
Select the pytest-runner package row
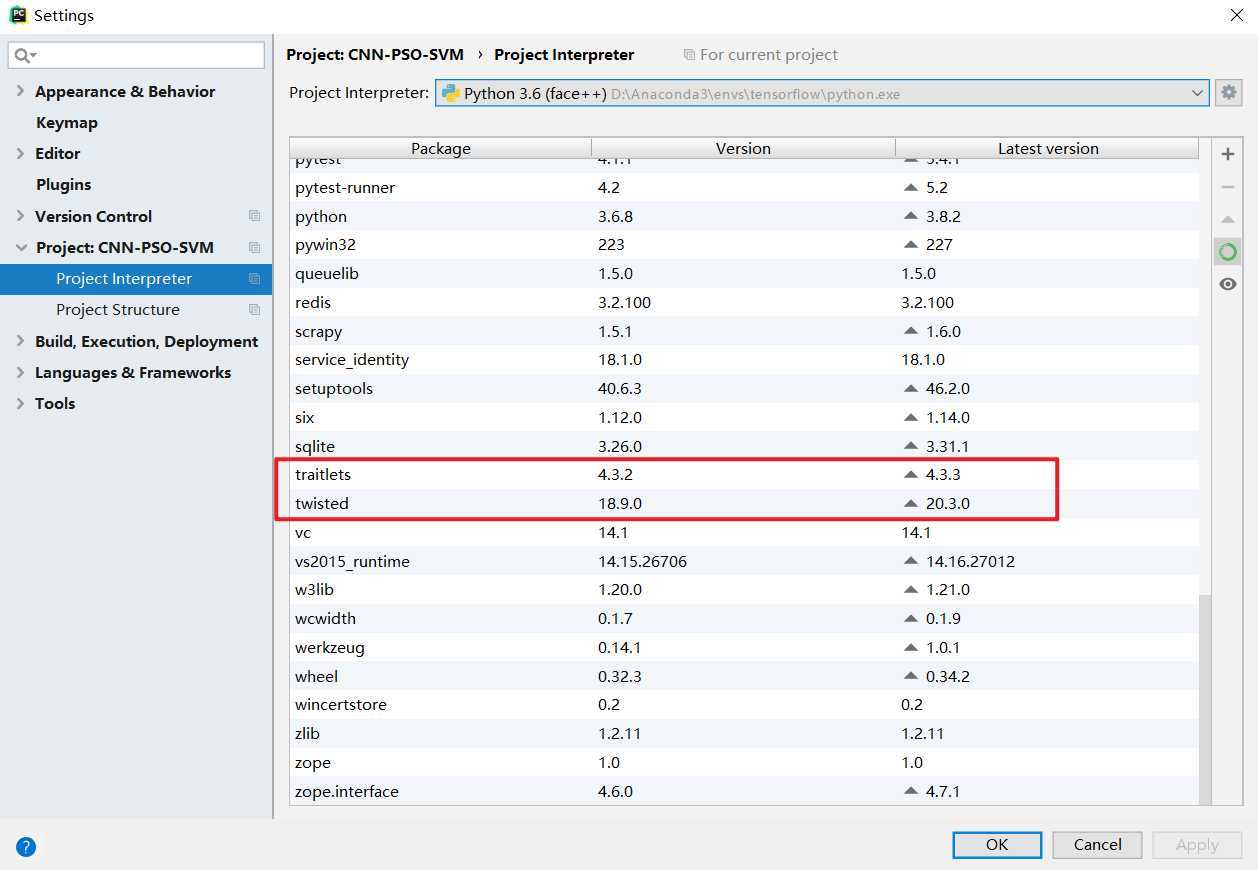pos(745,188)
